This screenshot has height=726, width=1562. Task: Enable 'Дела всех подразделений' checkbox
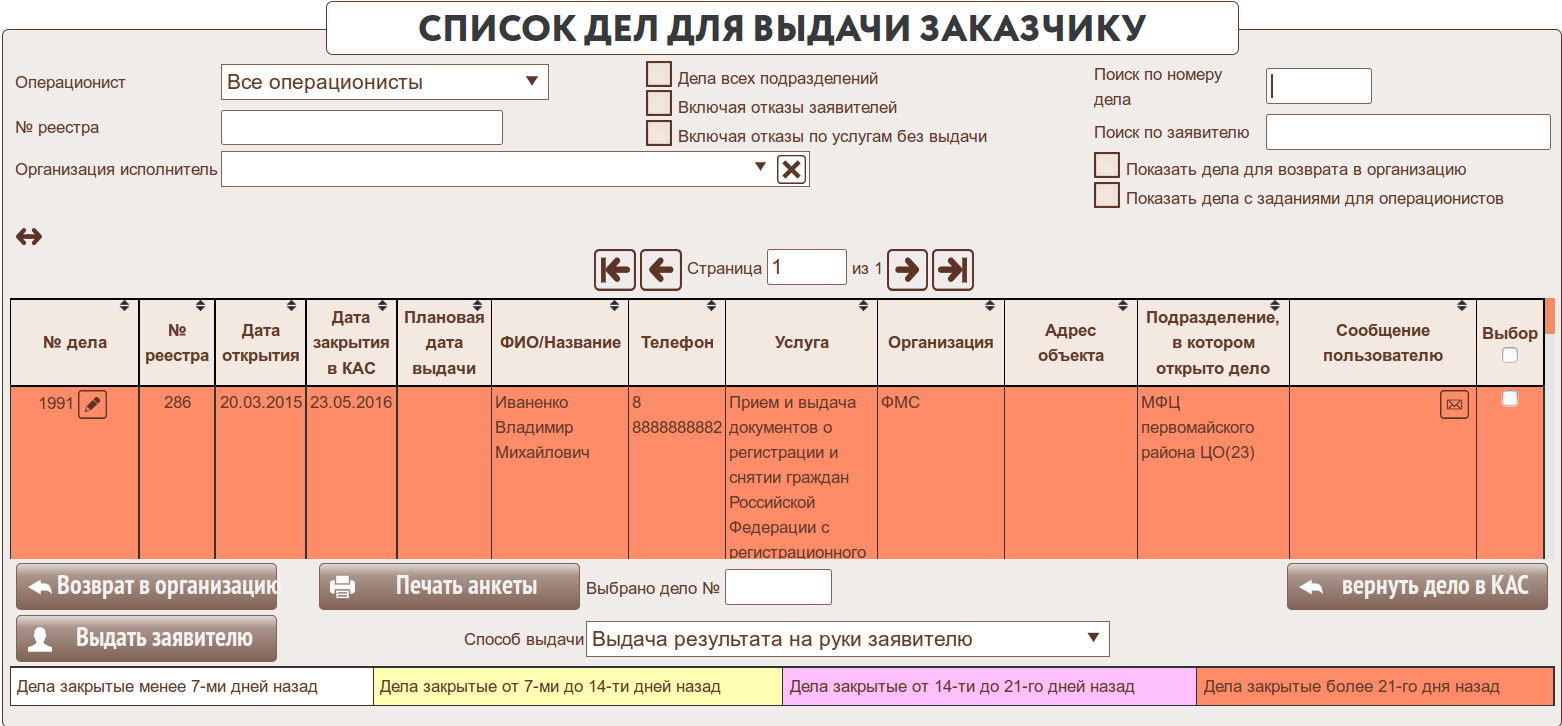pyautogui.click(x=658, y=75)
